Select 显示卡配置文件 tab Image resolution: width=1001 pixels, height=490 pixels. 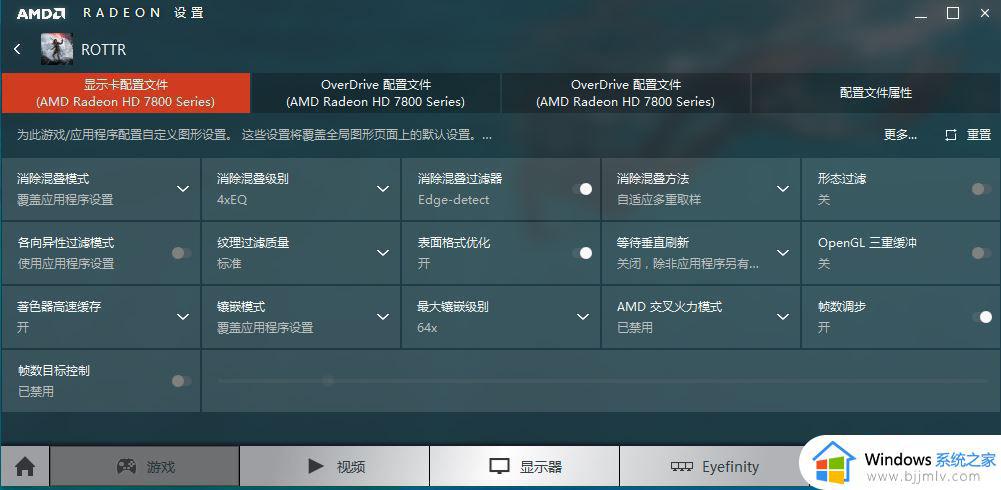click(126, 93)
